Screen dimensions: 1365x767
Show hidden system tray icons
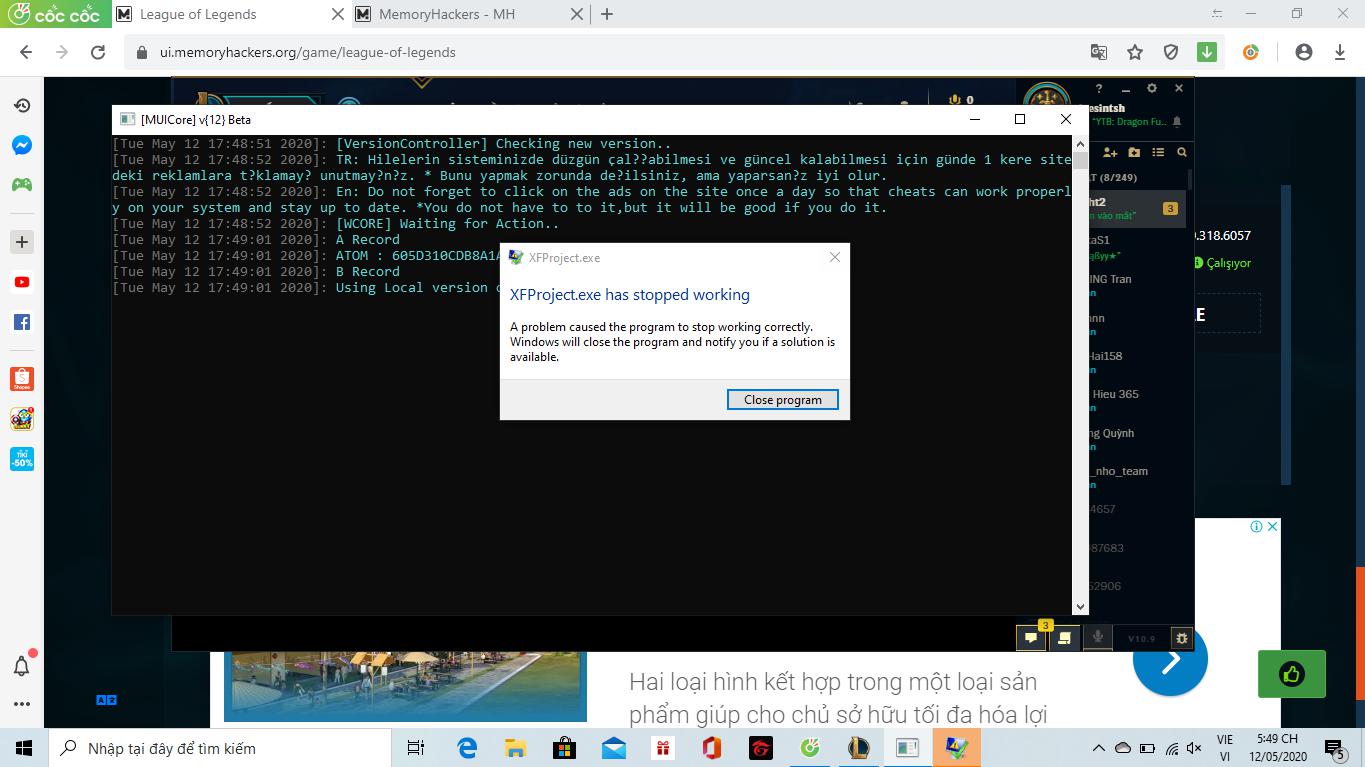click(x=1098, y=748)
